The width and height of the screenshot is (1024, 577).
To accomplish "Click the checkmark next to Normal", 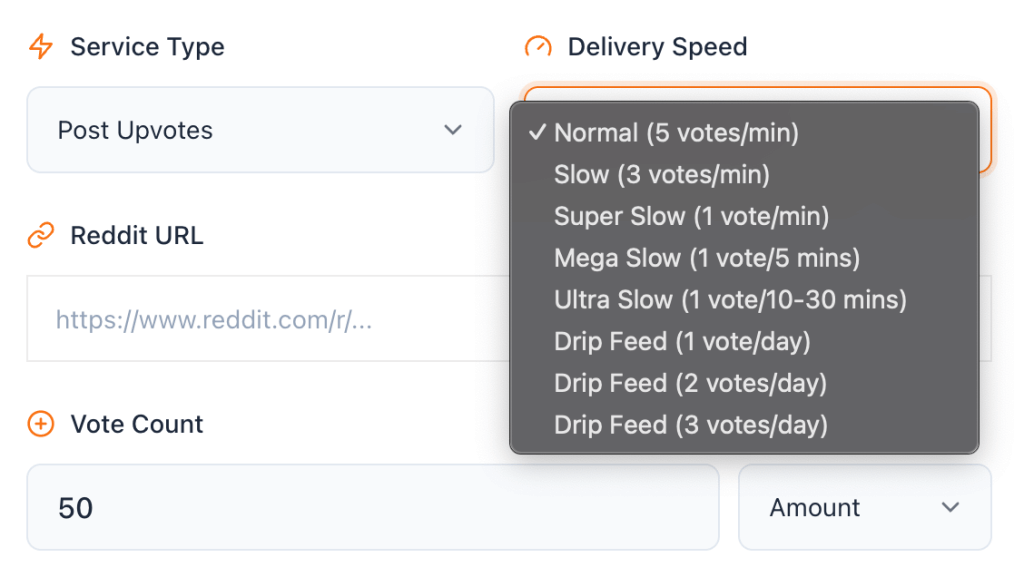I will (x=541, y=132).
